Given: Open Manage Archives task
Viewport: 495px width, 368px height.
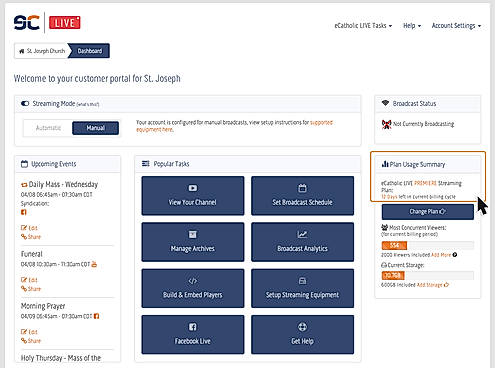Looking at the screenshot, I should tap(193, 242).
